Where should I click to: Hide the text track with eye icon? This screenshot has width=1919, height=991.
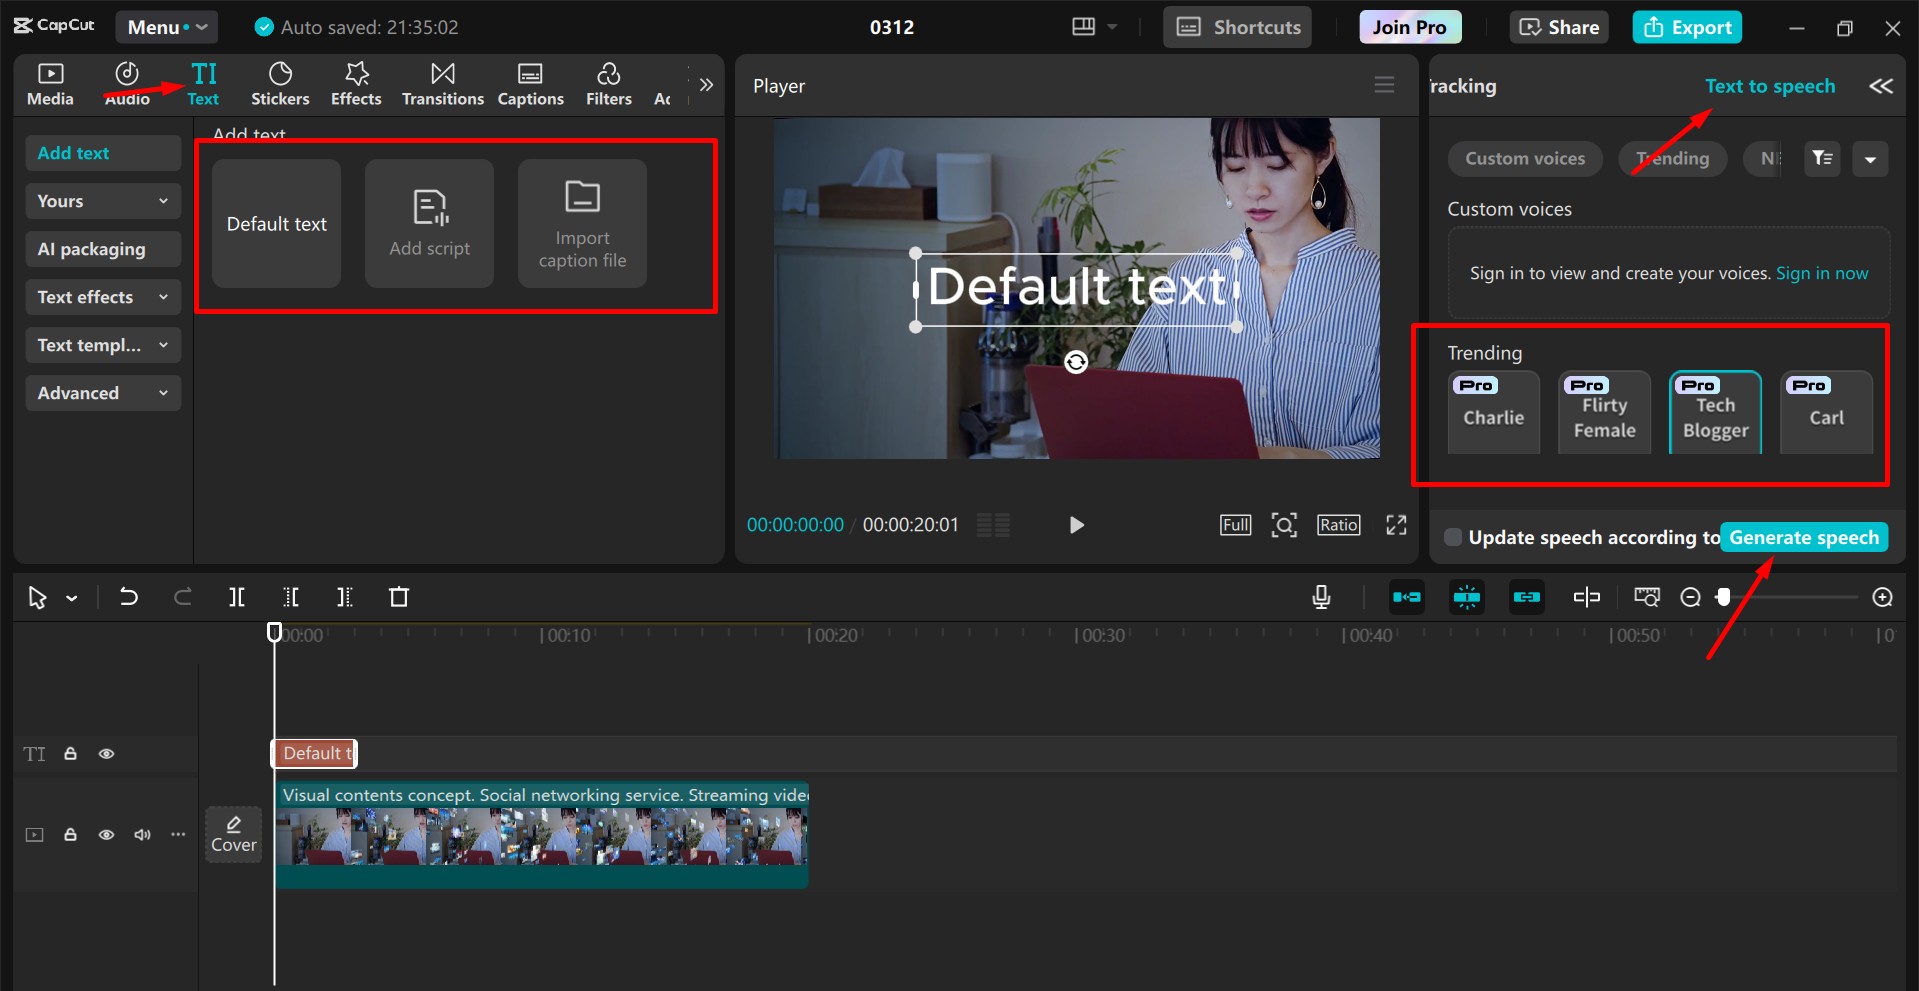106,754
